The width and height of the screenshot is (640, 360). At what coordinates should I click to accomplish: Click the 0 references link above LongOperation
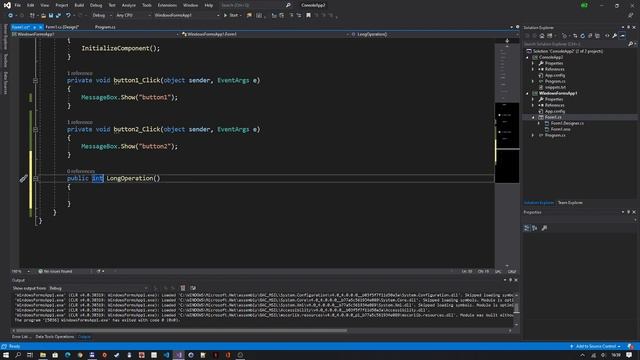(x=81, y=171)
